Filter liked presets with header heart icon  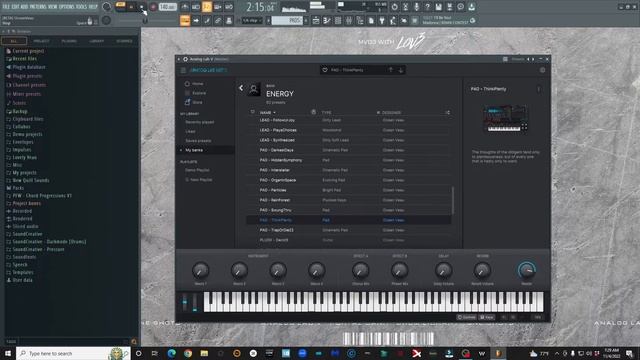[252, 112]
